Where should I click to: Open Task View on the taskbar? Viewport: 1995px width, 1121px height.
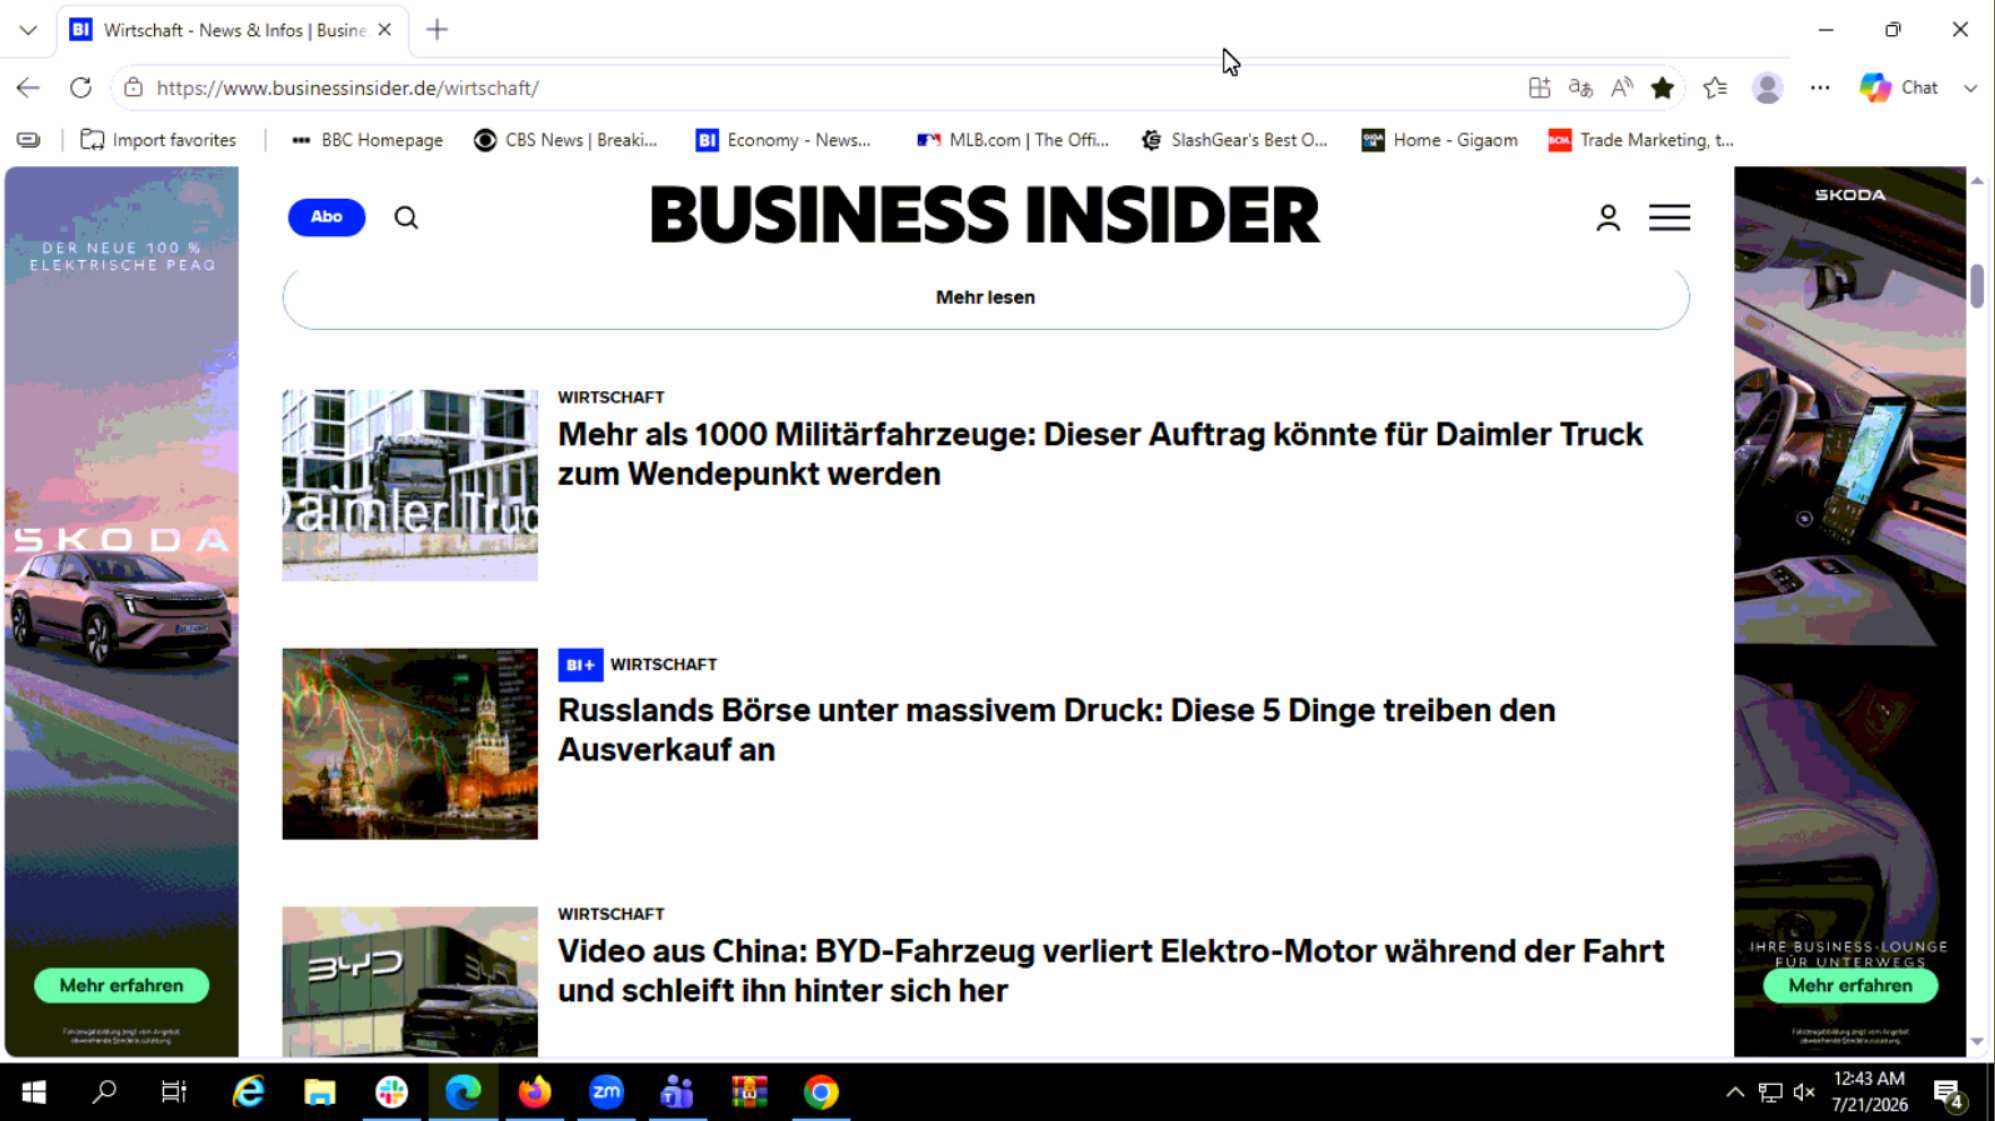point(174,1092)
